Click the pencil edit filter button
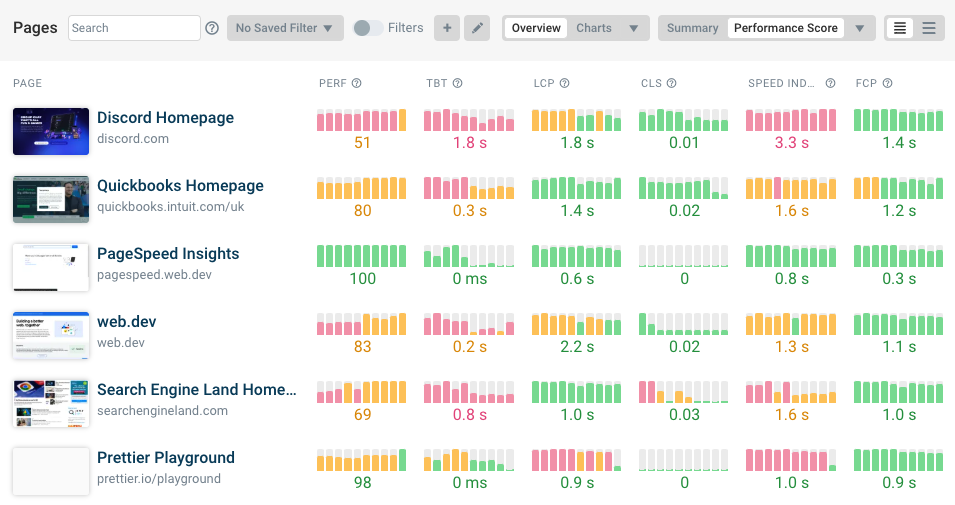The image size is (955, 505). pos(477,28)
